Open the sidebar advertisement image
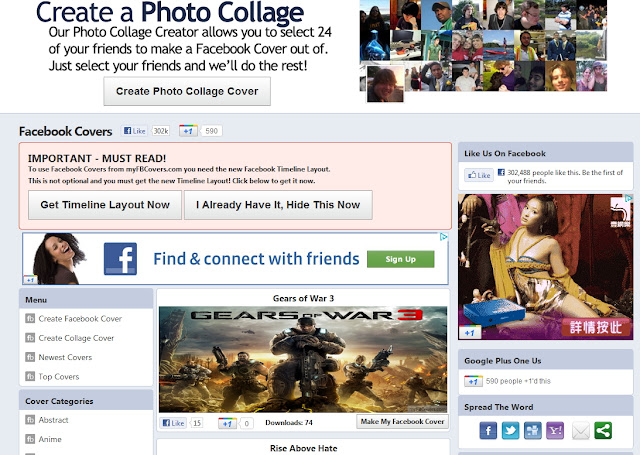 point(546,267)
